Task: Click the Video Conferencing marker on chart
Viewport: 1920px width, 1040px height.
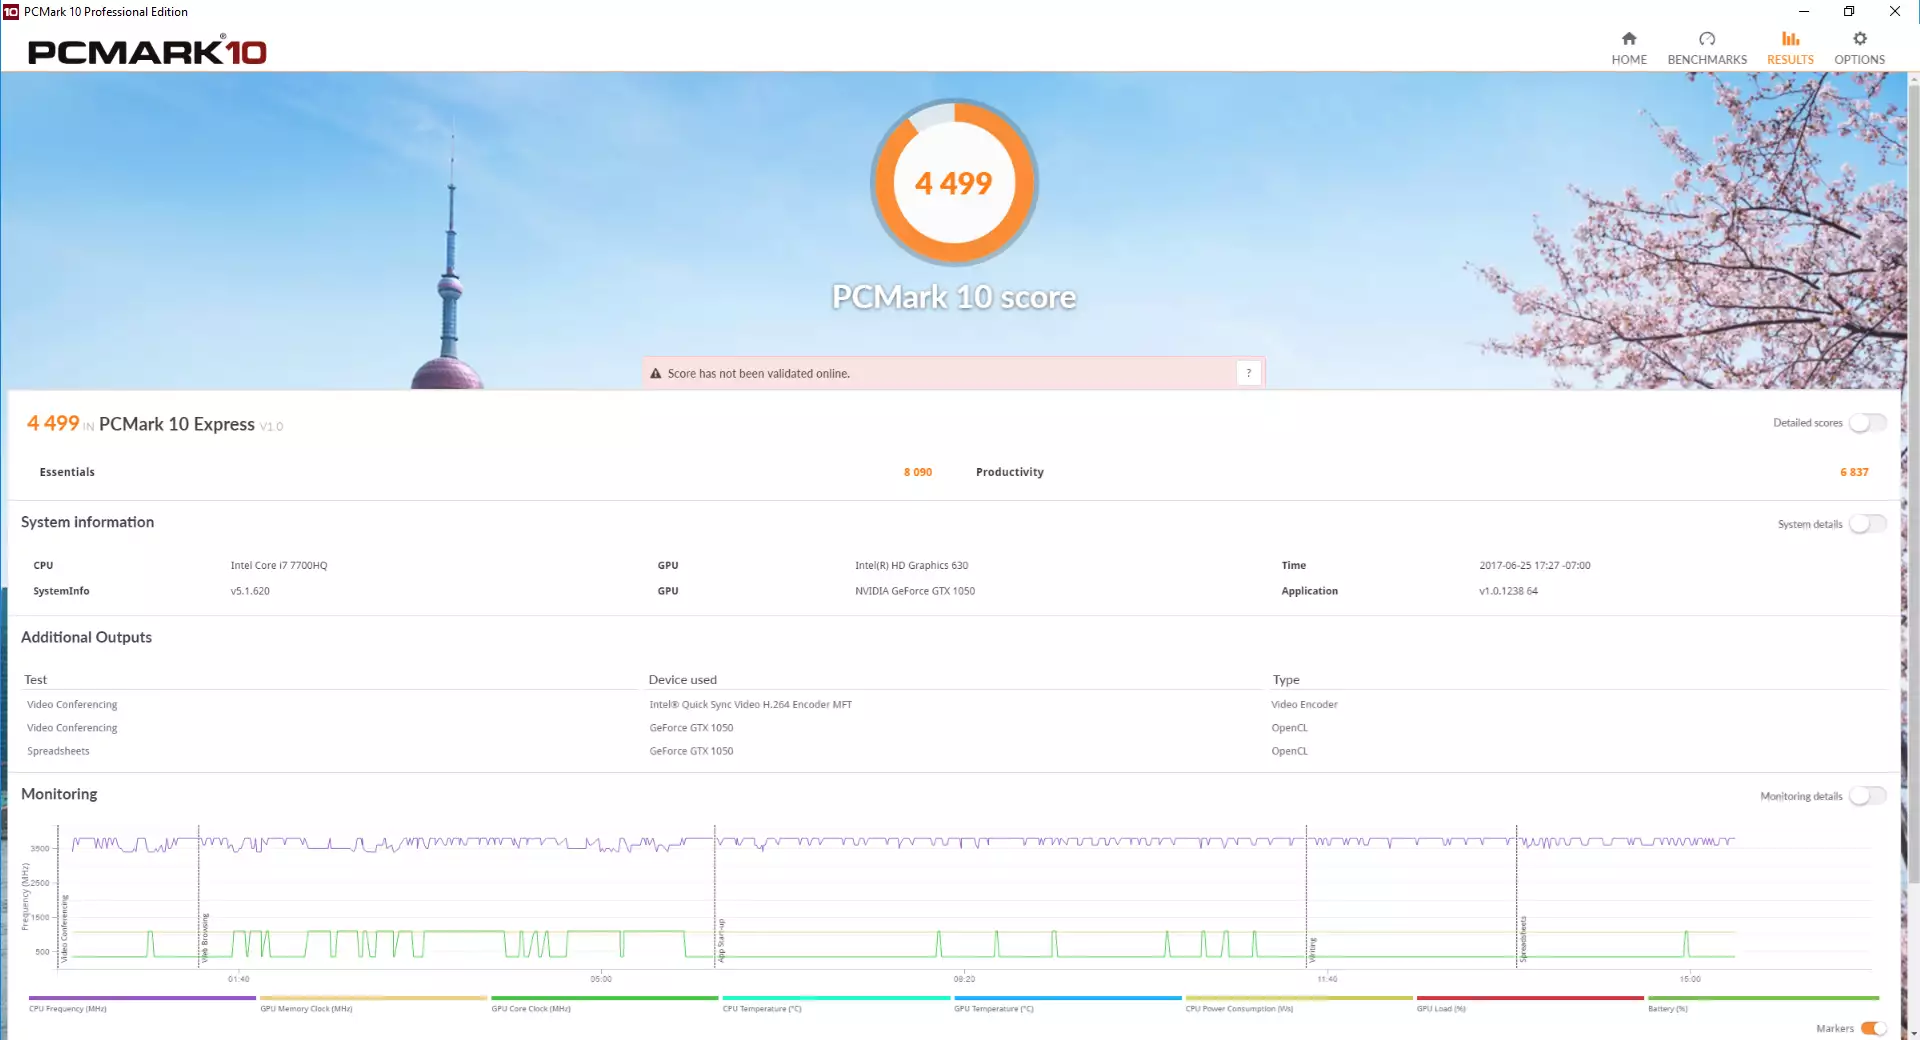Action: pos(65,929)
